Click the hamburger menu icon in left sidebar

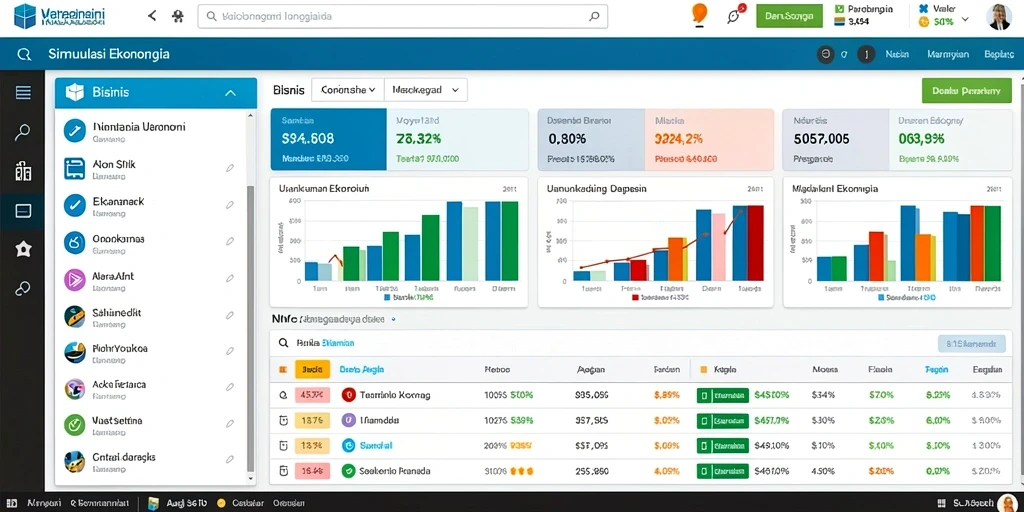pyautogui.click(x=23, y=93)
